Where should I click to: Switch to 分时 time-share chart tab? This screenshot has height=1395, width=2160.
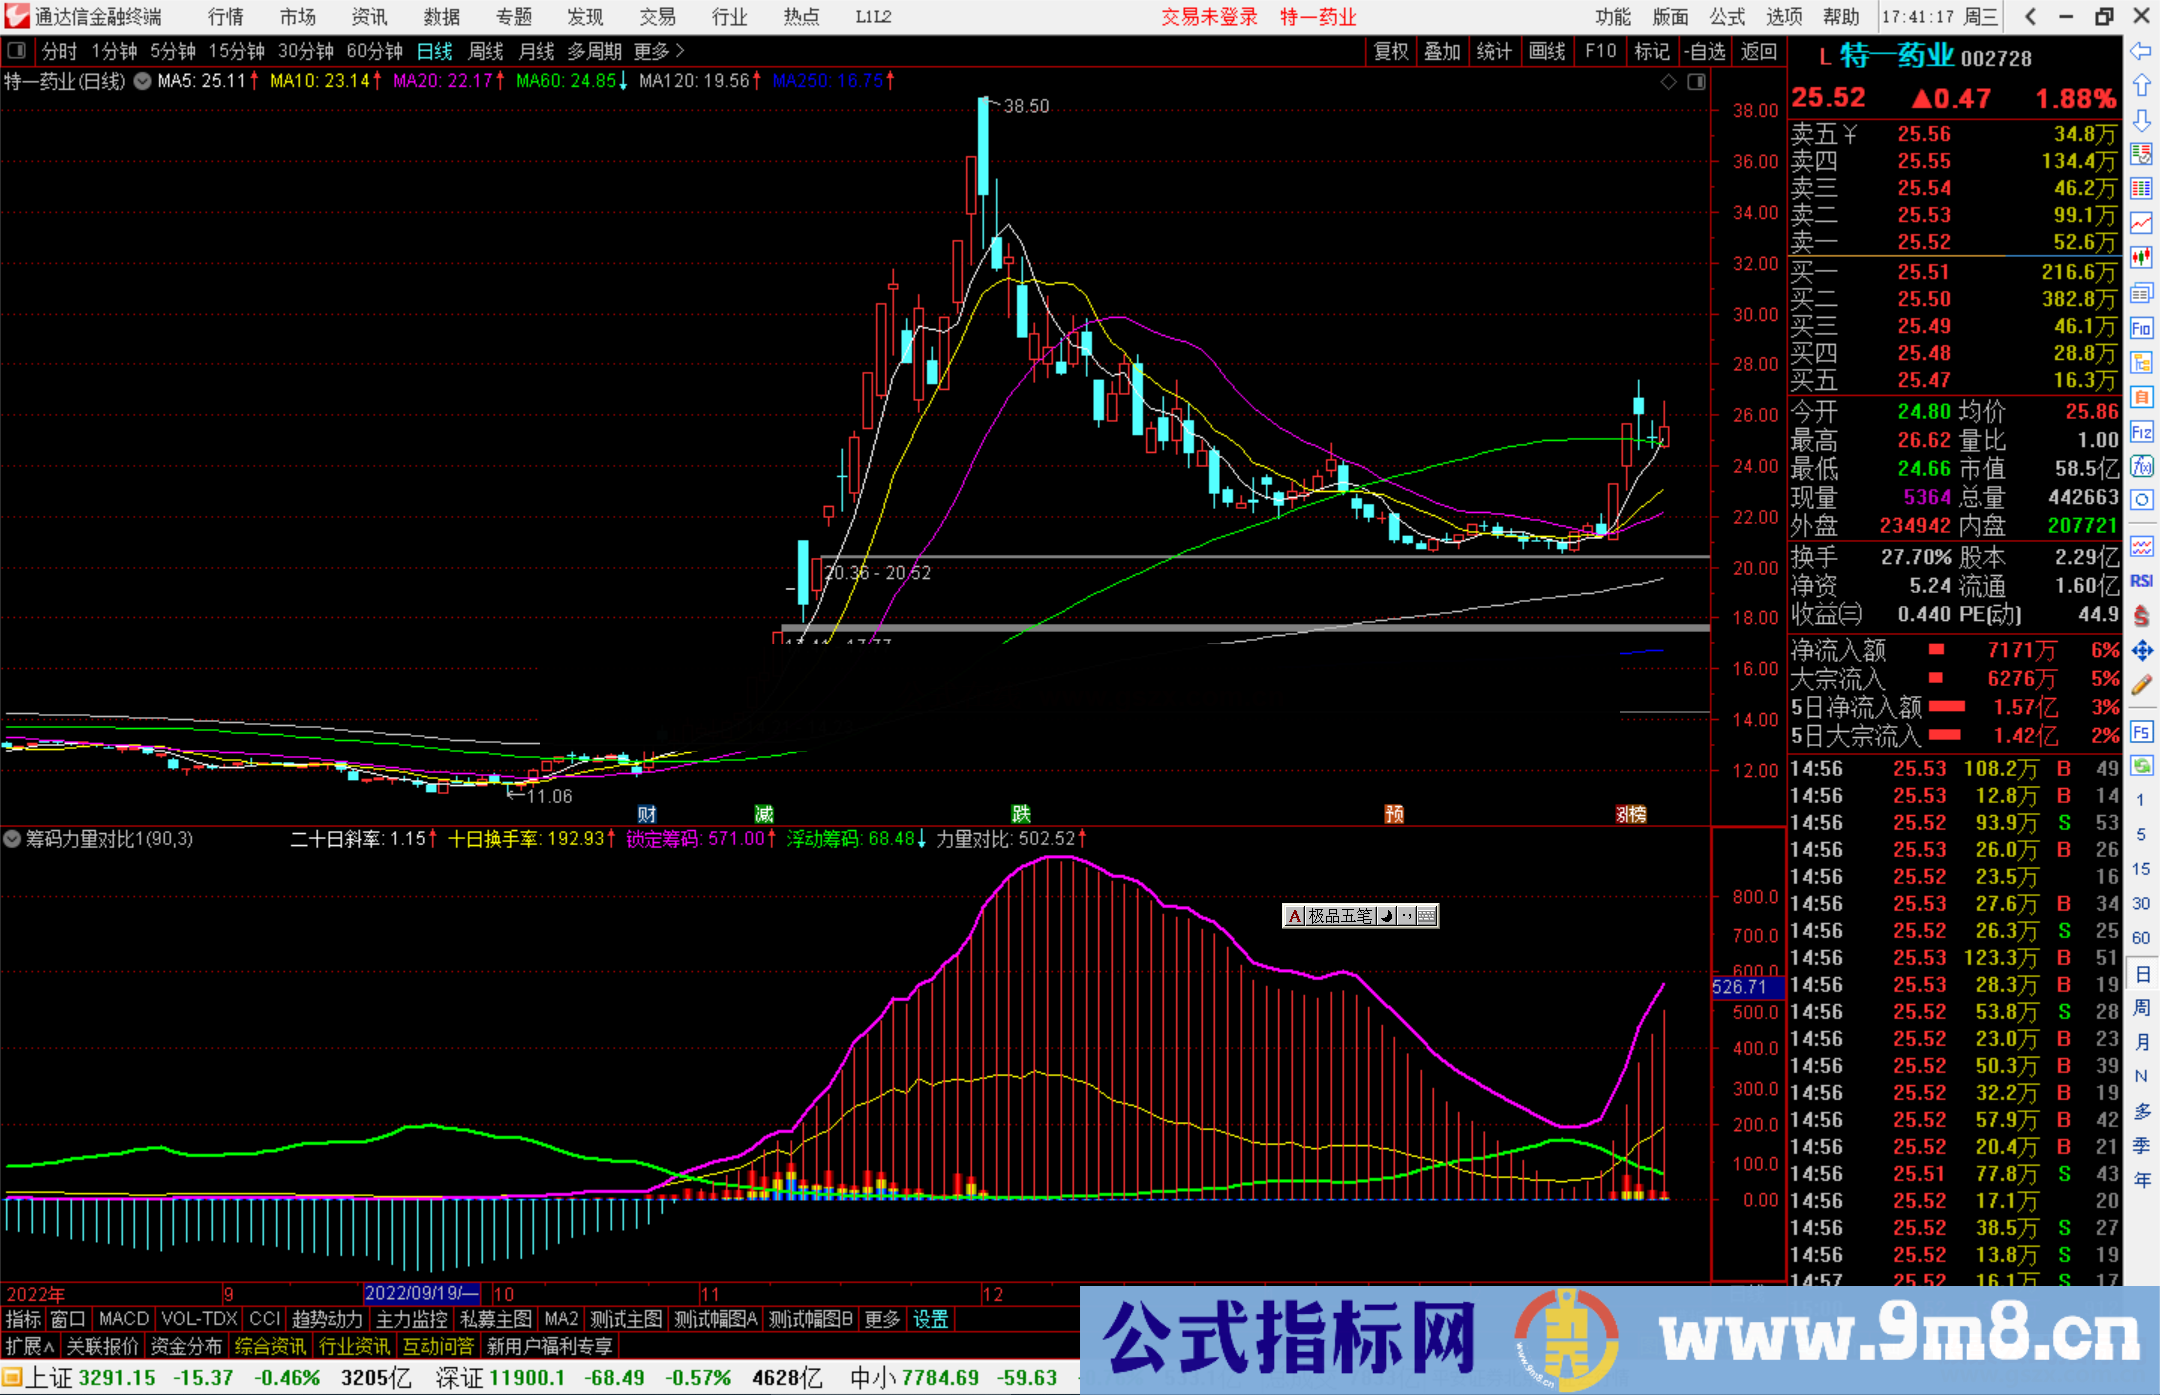tap(59, 51)
